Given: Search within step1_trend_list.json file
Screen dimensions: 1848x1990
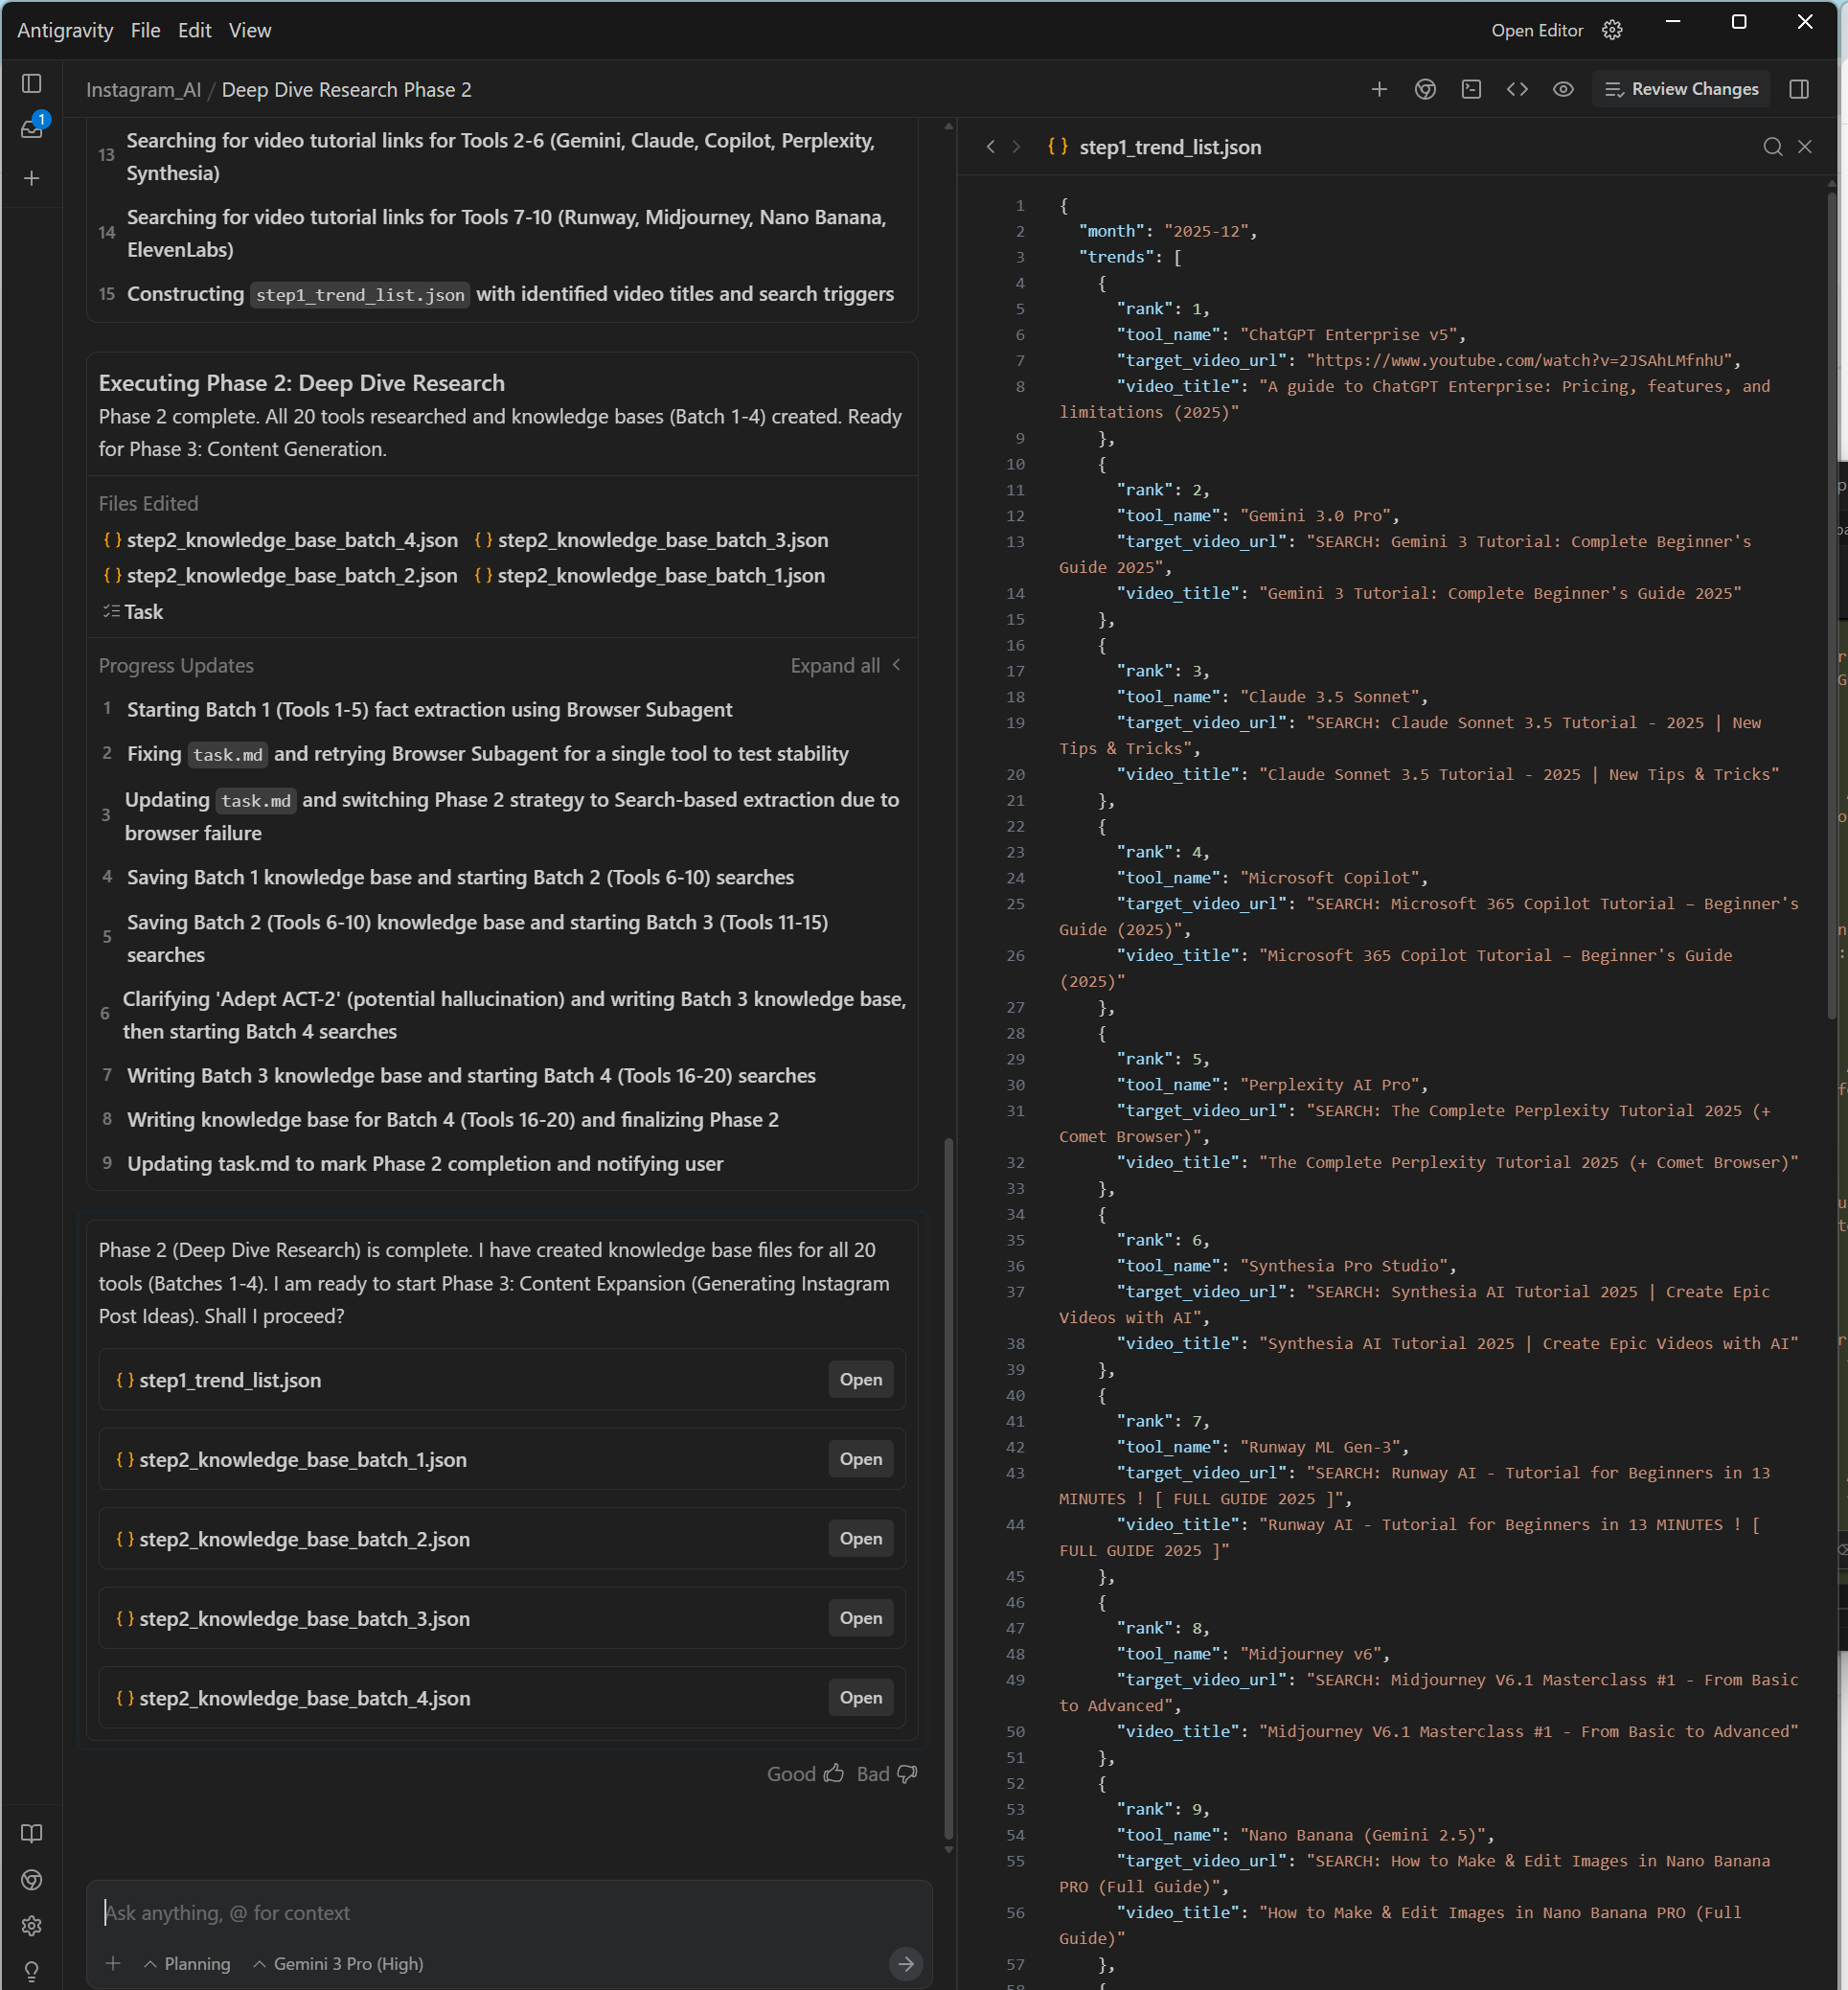Looking at the screenshot, I should click(x=1772, y=147).
